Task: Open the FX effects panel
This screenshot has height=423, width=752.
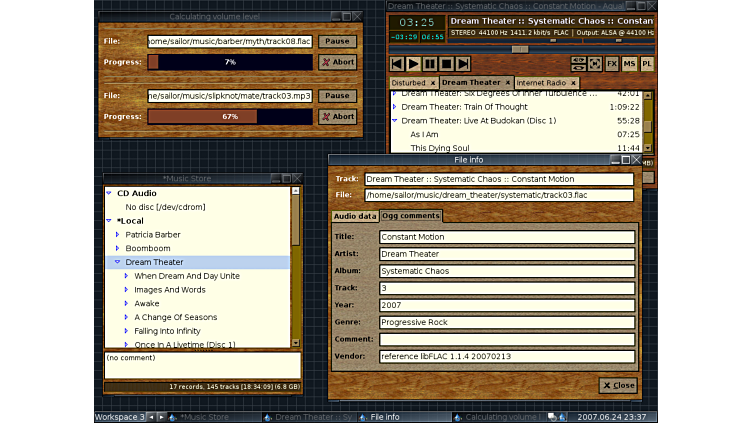Action: 611,64
